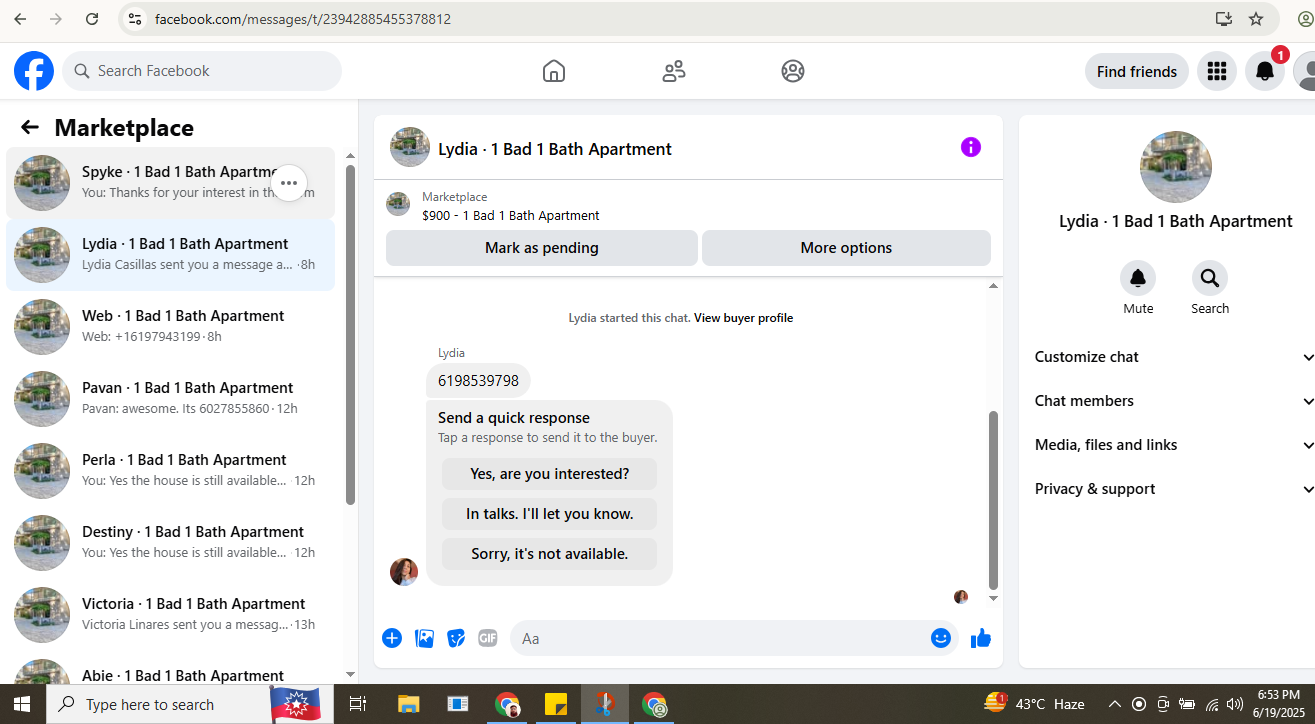Open Victoria's apartment conversation

170,615
